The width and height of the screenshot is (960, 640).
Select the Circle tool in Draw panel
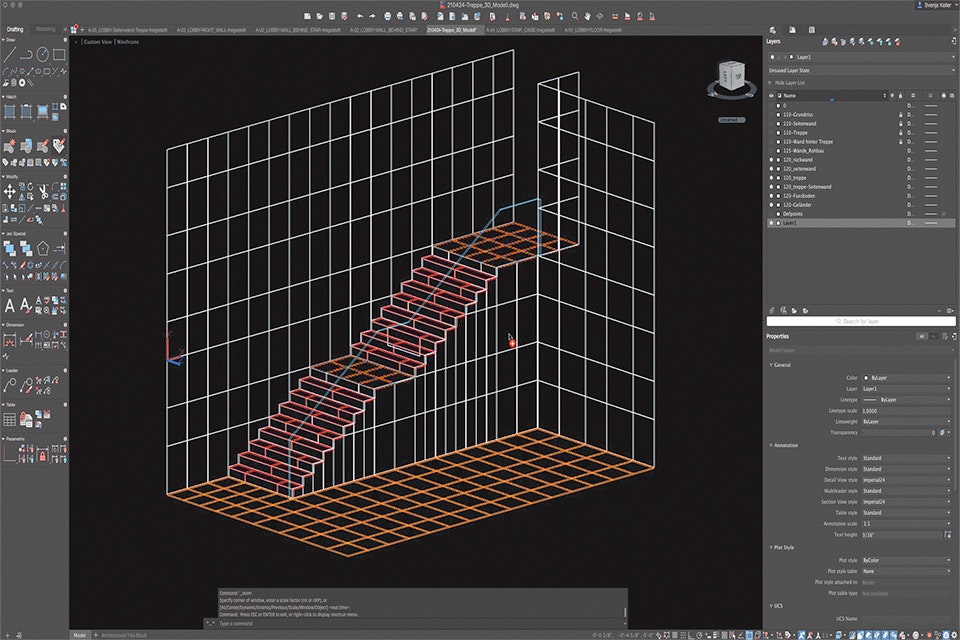coord(42,55)
